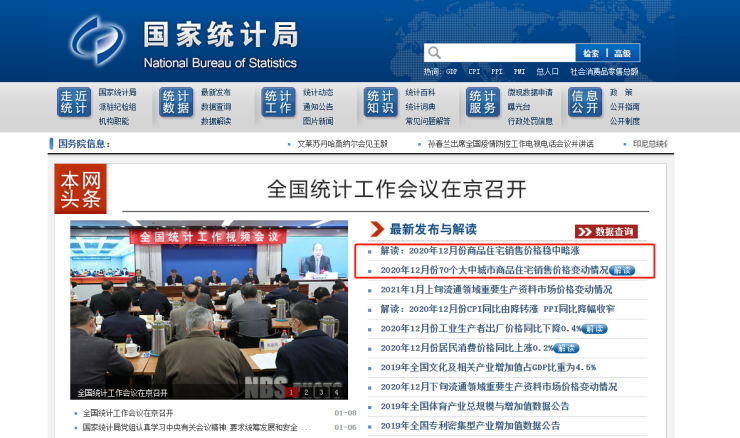Open the 信息公开 navigation block

(x=585, y=102)
